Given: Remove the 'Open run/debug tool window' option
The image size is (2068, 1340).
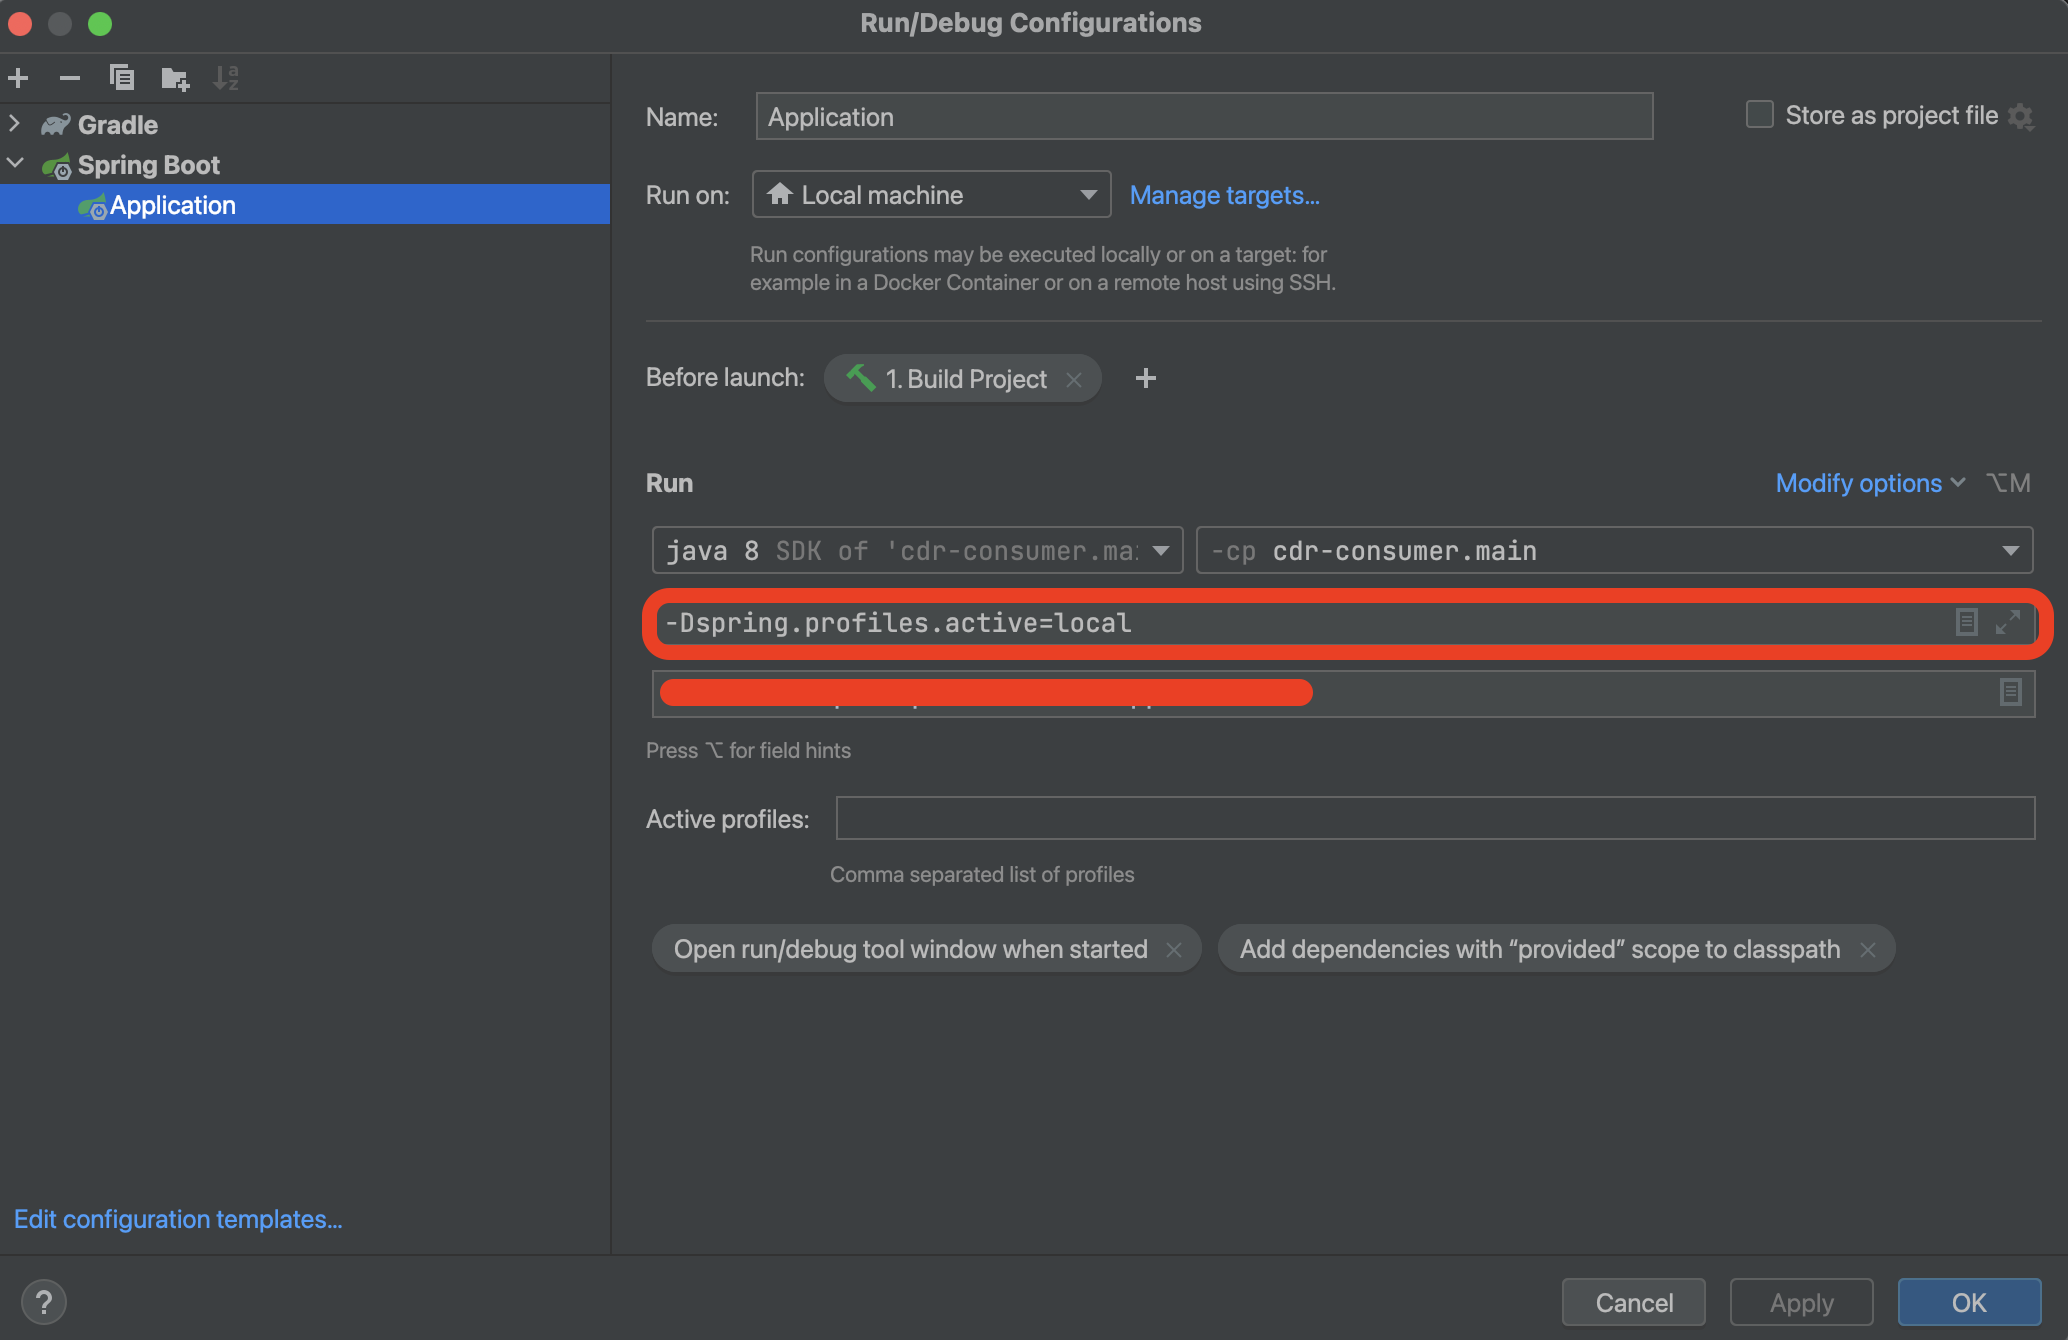Looking at the screenshot, I should [1174, 949].
